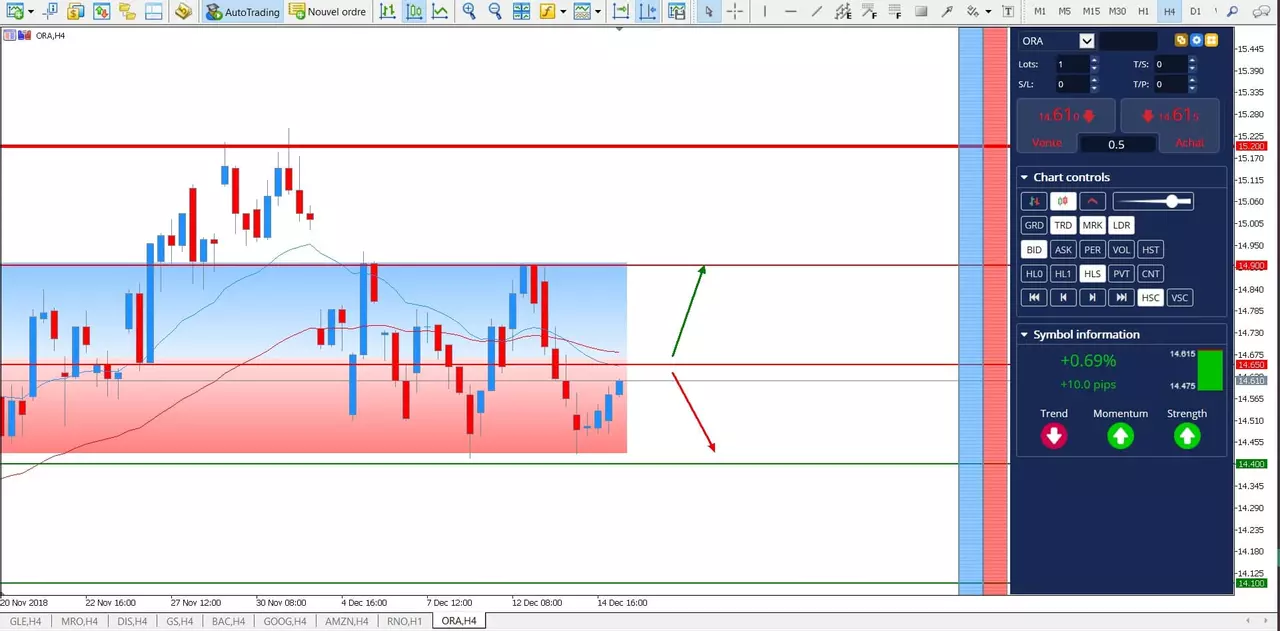Screen dimensions: 1280x631
Task: Click the zoom out magnifier icon
Action: tap(495, 12)
